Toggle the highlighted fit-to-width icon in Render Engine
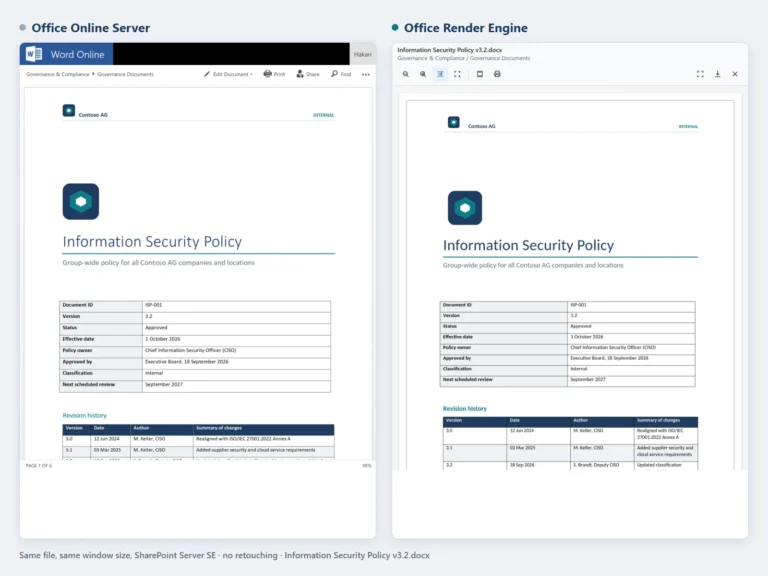This screenshot has height=576, width=768. click(440, 74)
